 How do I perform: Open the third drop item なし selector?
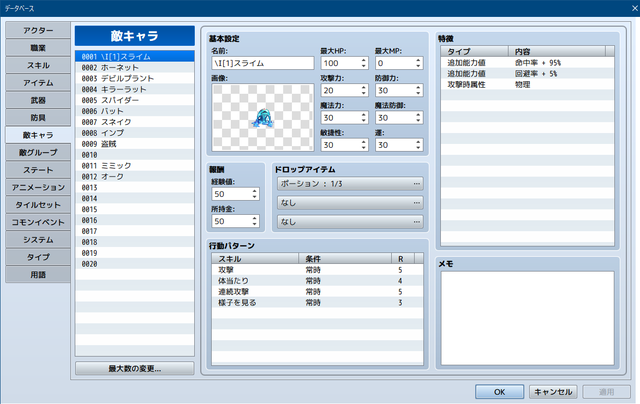point(350,222)
